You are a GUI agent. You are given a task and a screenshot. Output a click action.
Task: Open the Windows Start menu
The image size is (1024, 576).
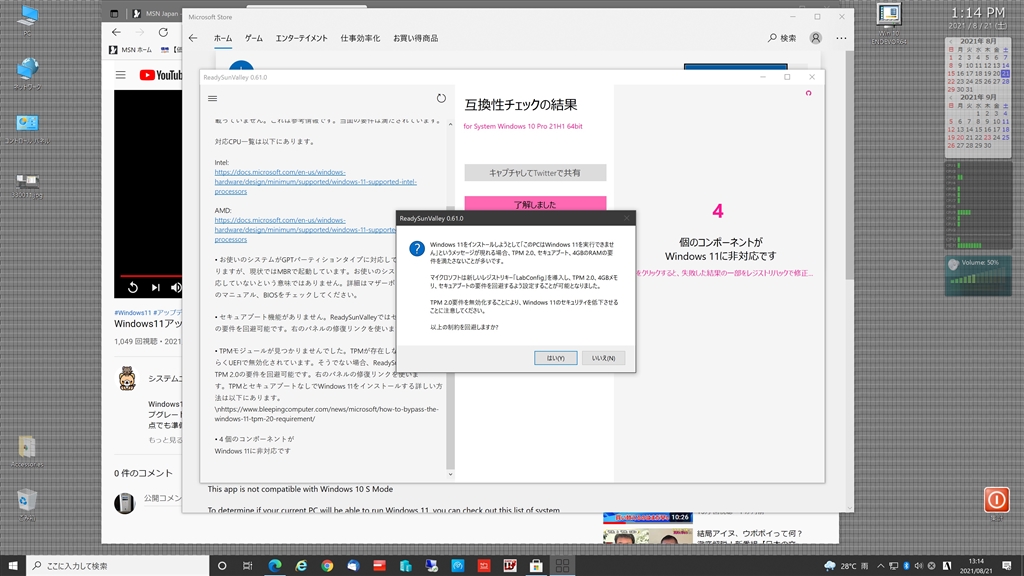click(13, 566)
